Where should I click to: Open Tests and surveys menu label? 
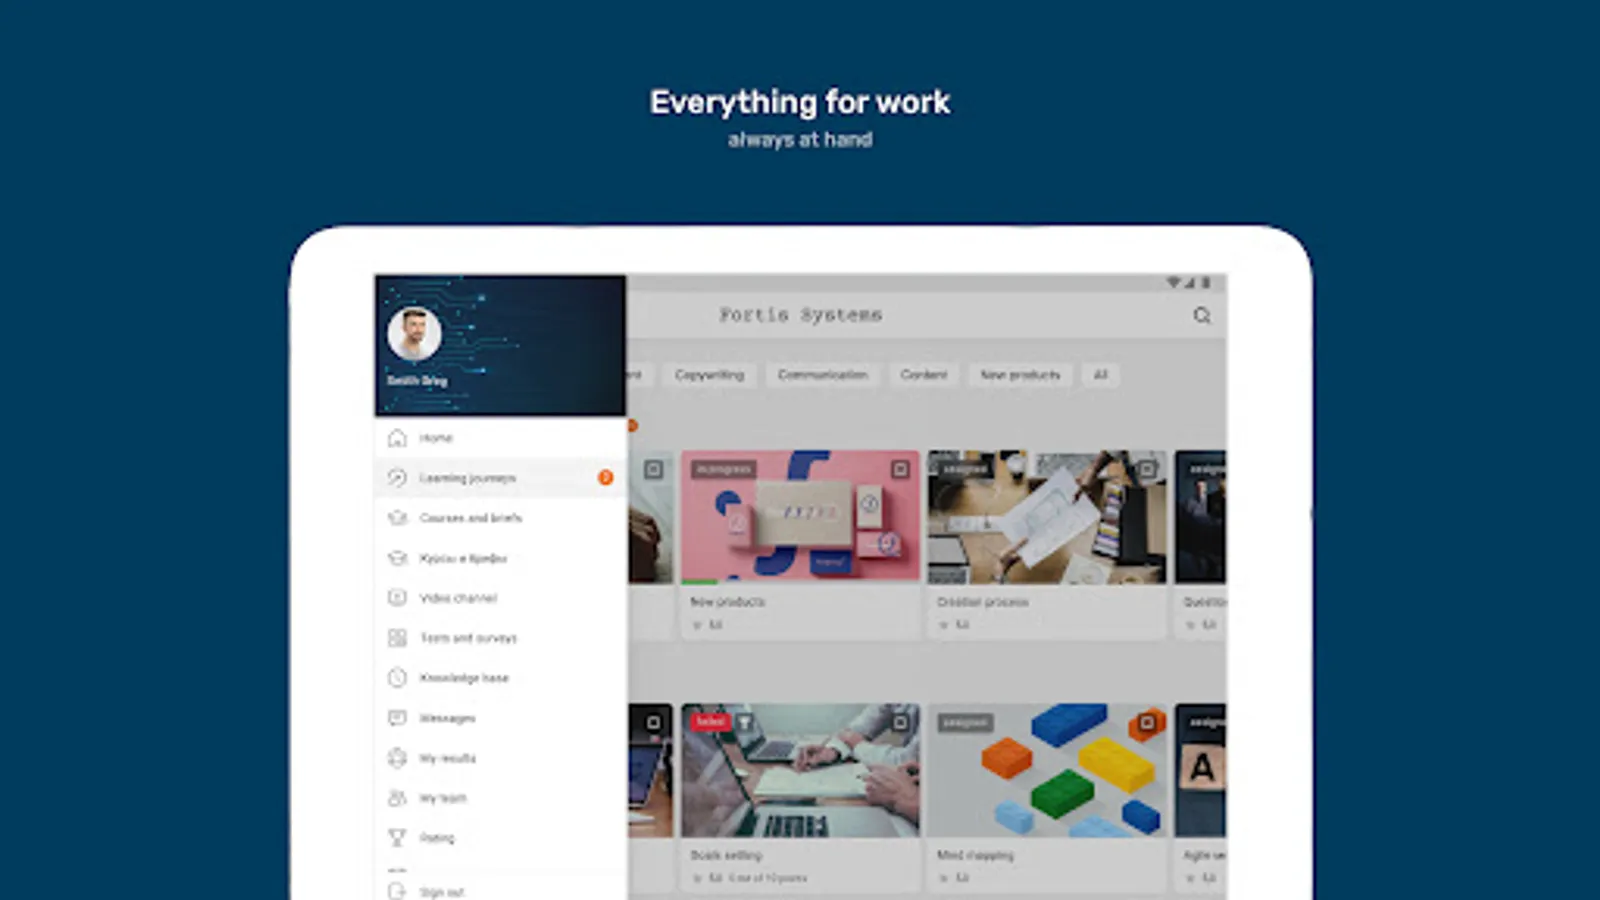tap(468, 638)
